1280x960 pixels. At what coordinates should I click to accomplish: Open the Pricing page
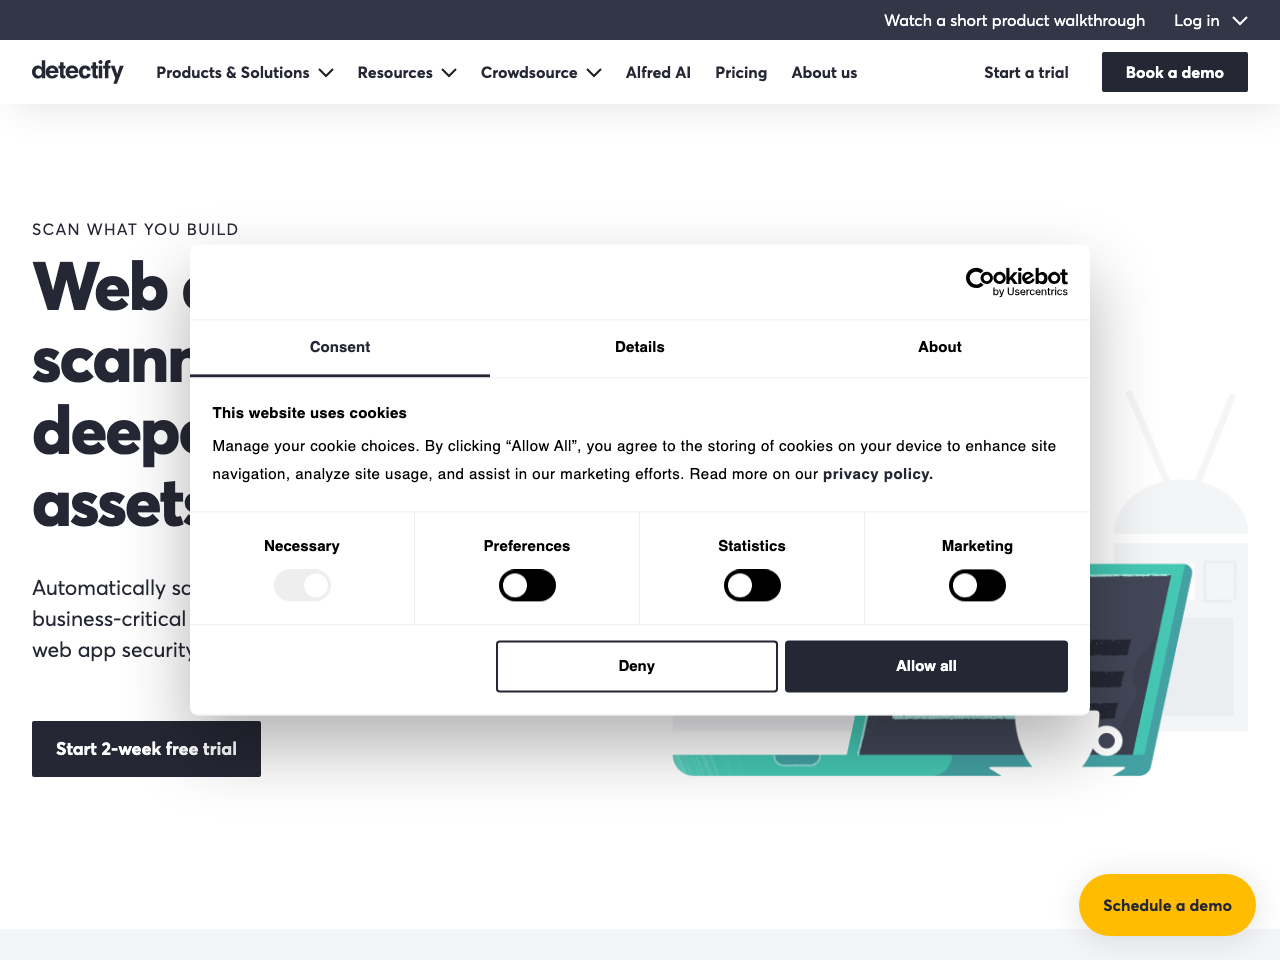click(740, 72)
